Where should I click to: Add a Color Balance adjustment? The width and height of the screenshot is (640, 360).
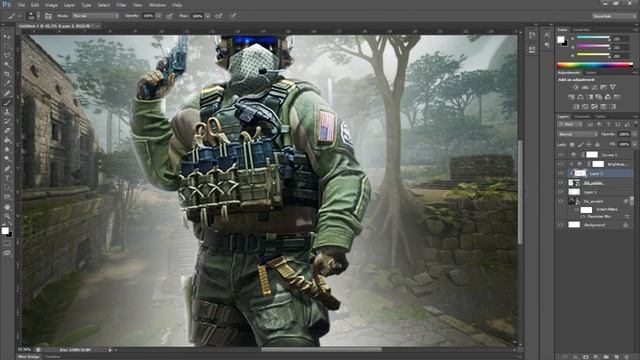pos(580,97)
